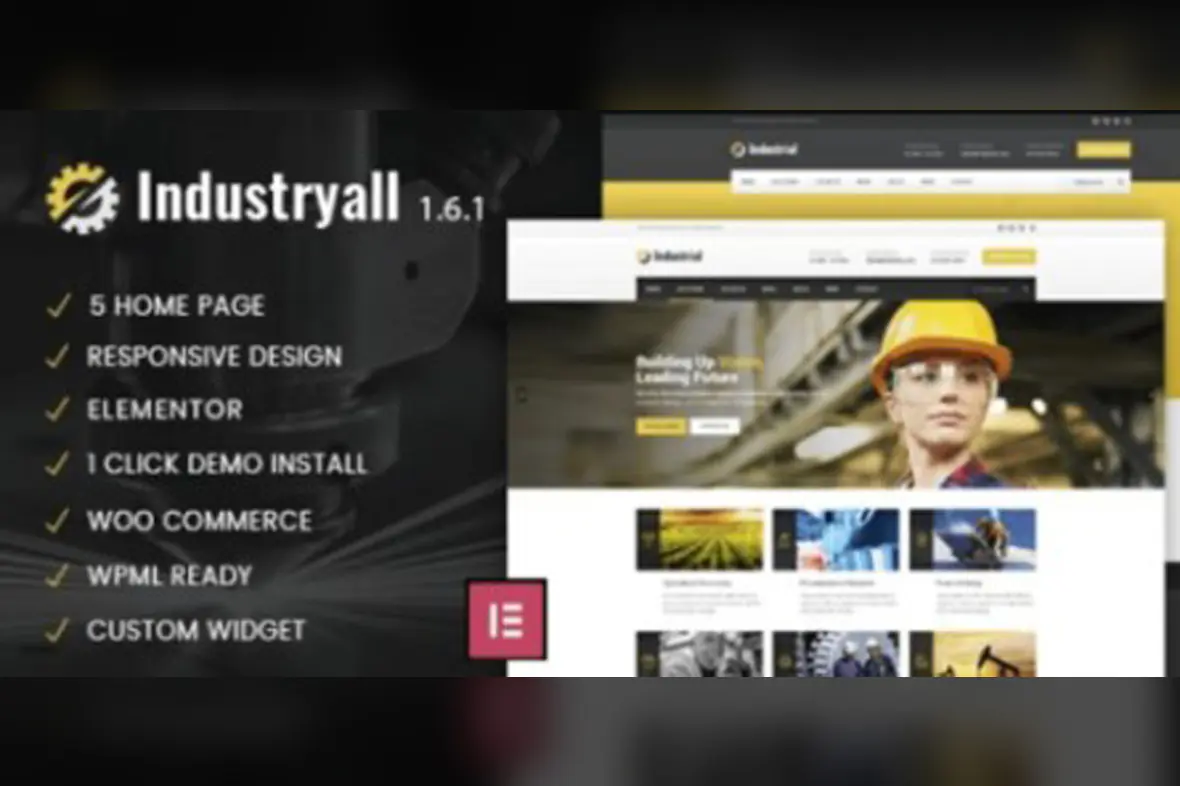Viewport: 1180px width, 786px height.
Task: Select the "WPML READY" feature text
Action: [169, 575]
